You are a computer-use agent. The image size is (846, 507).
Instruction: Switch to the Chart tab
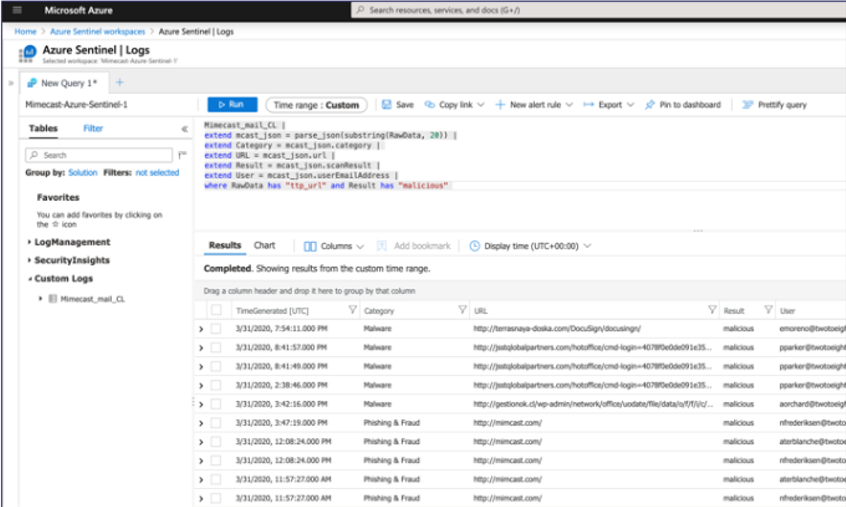point(264,246)
